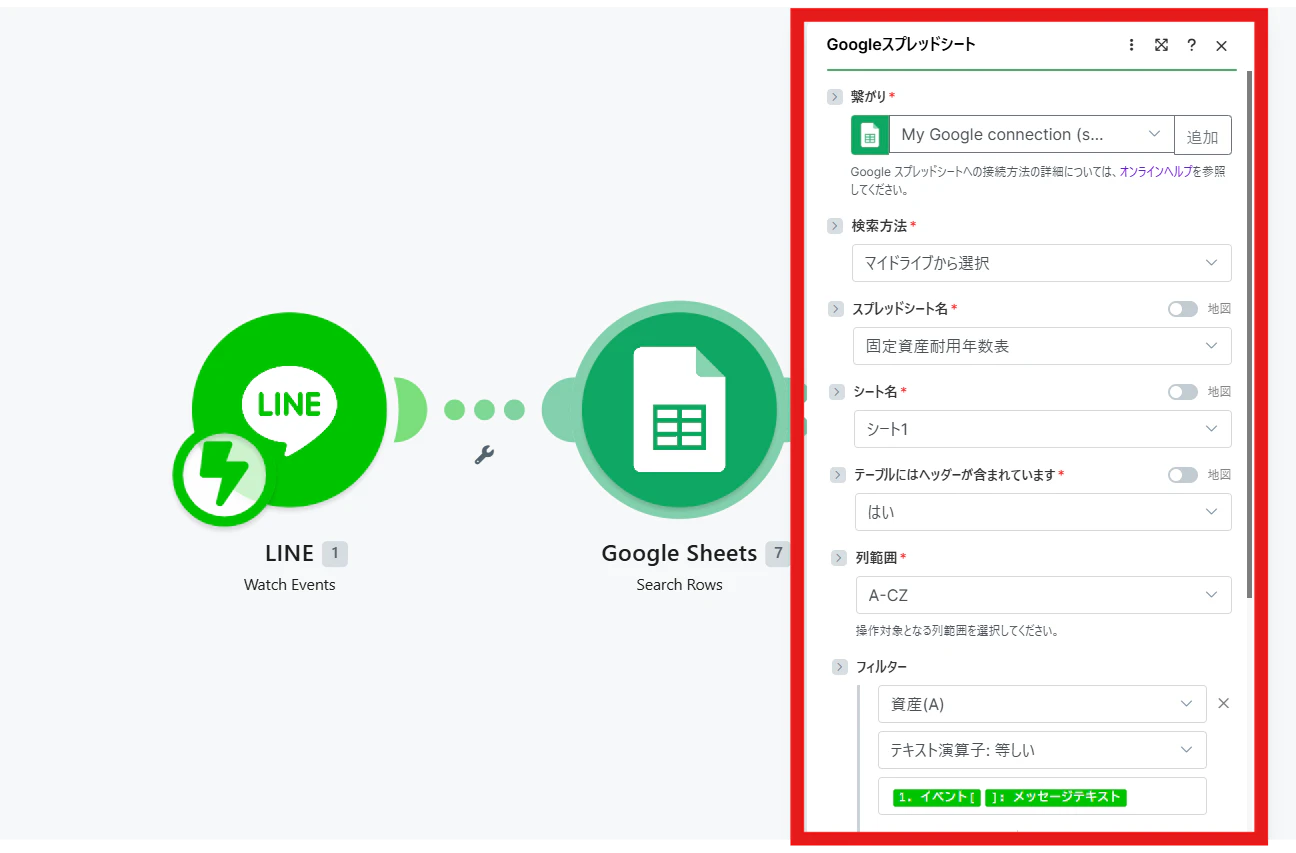This screenshot has width=1296, height=853.
Task: Toggle 地図 switch for テーブルにはヘッダー field
Action: [1183, 475]
